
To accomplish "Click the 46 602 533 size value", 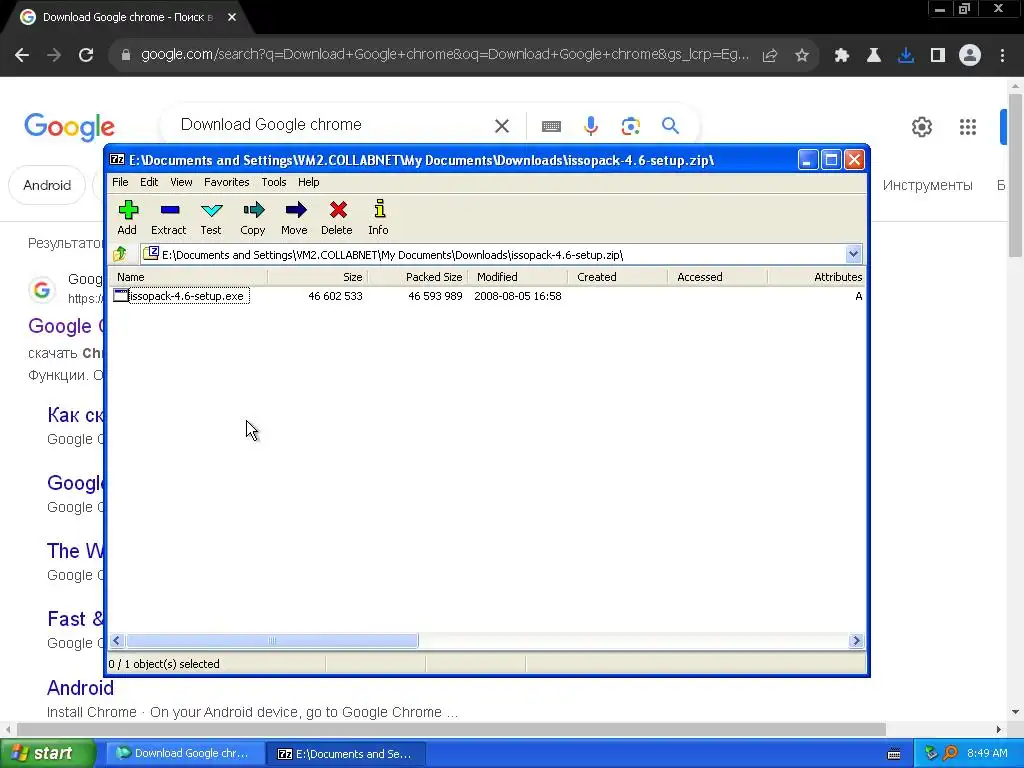I will pyautogui.click(x=335, y=296).
